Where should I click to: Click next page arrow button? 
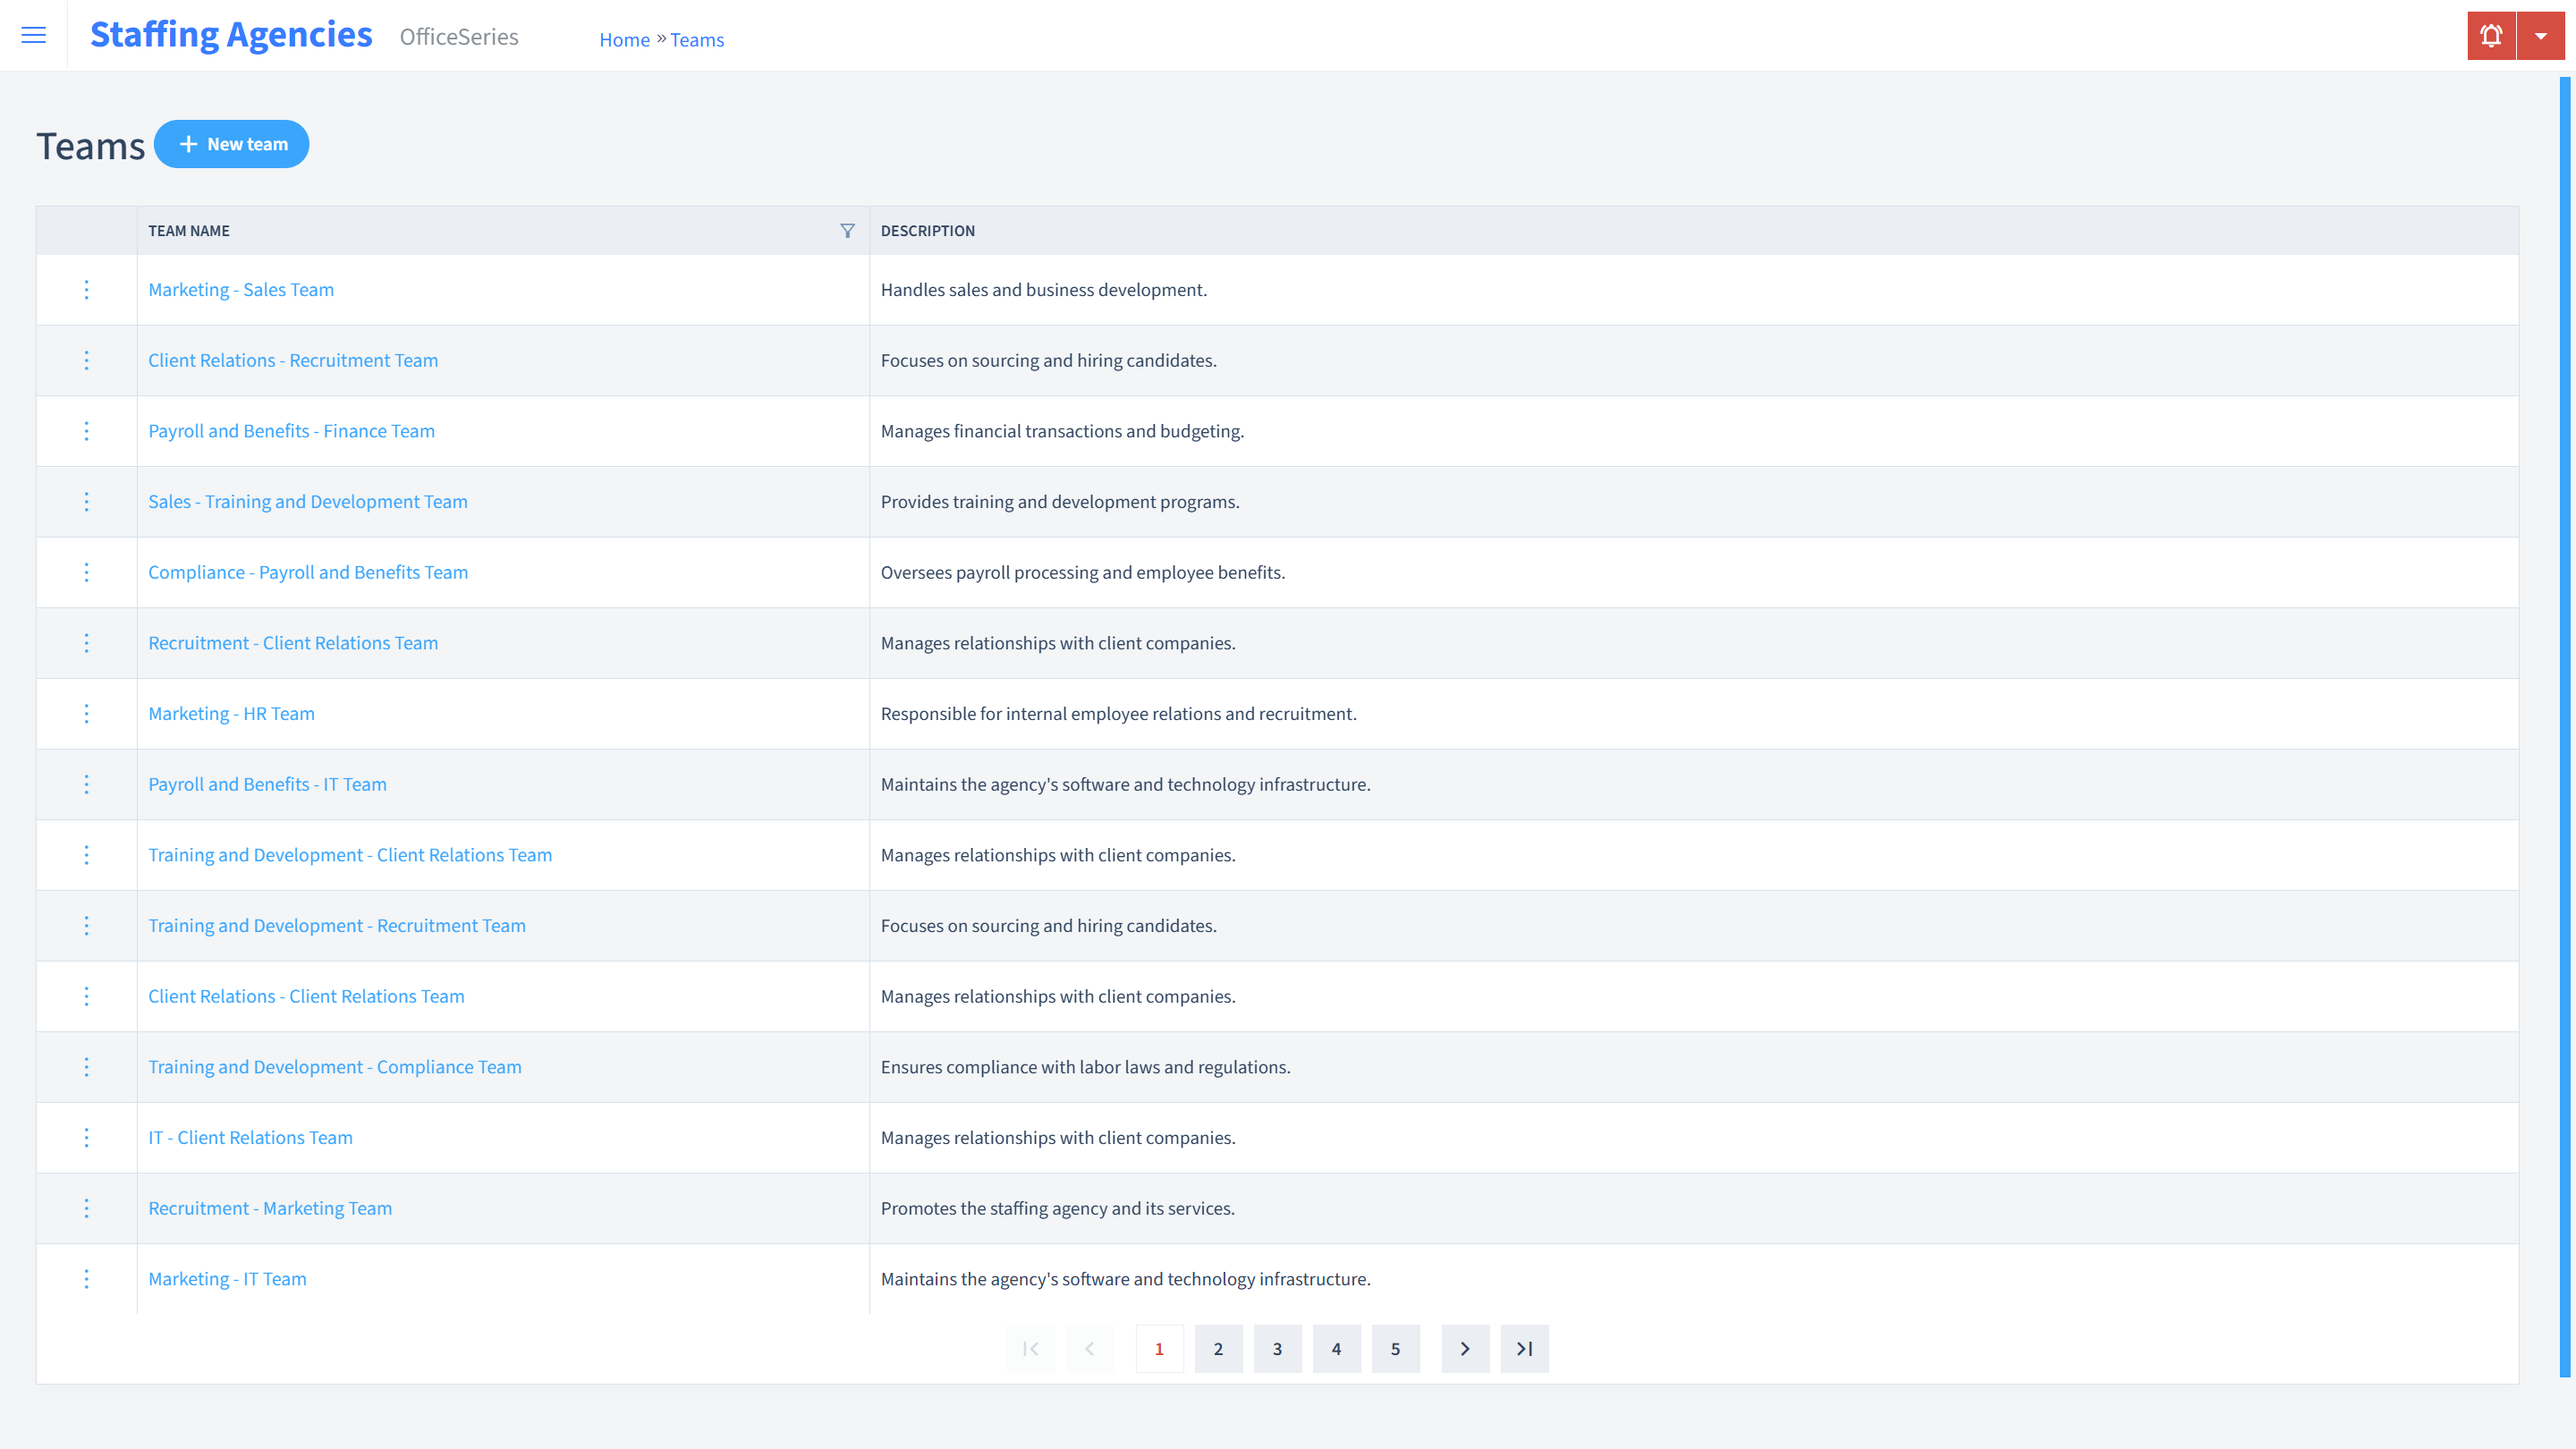pos(1465,1348)
